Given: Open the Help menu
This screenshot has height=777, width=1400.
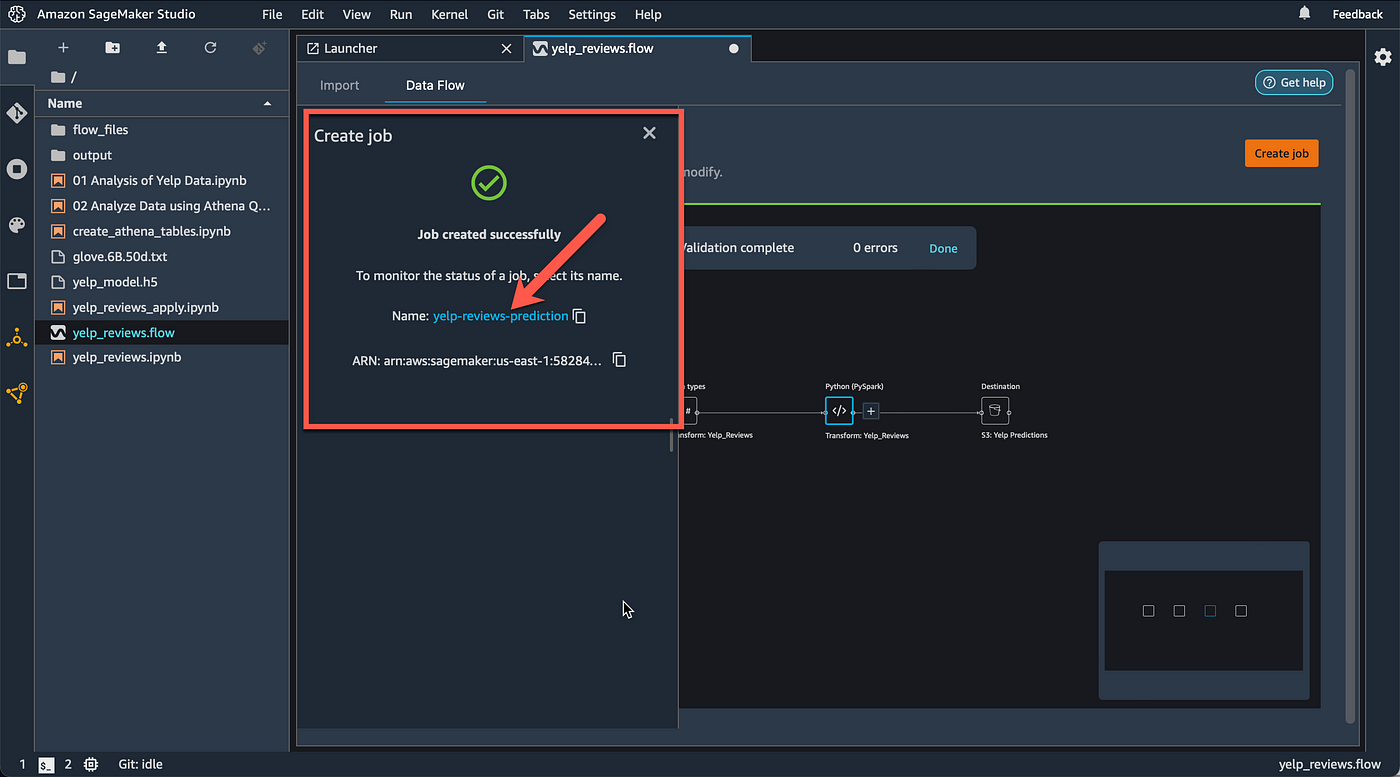Looking at the screenshot, I should [648, 14].
